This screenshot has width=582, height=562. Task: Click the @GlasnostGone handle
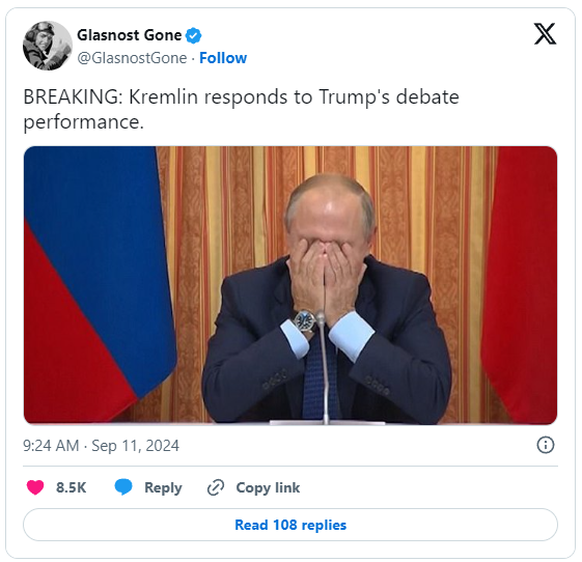132,58
